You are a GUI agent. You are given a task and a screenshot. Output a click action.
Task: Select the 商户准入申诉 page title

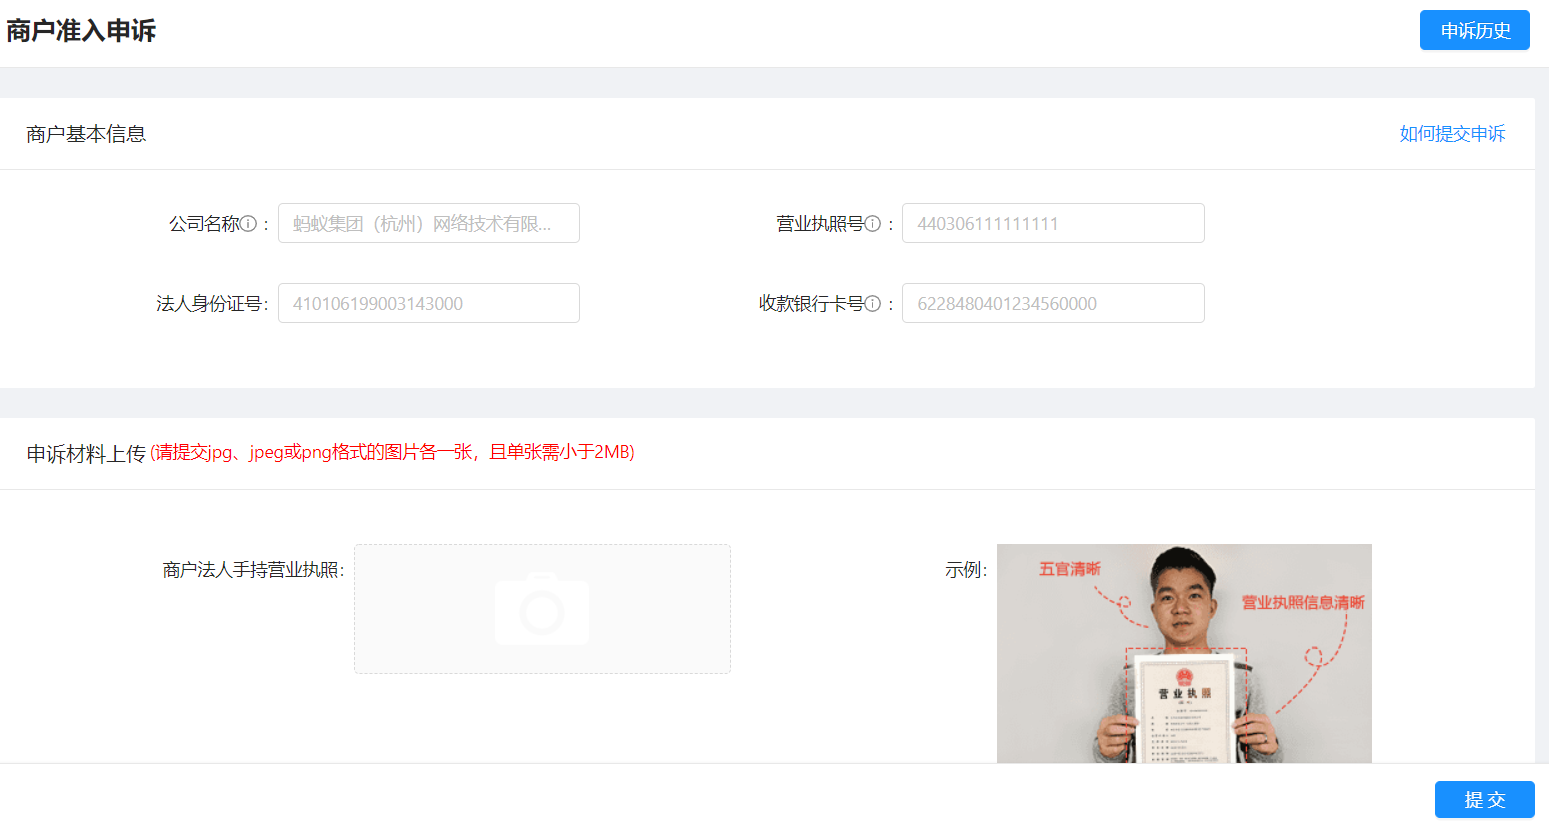81,31
